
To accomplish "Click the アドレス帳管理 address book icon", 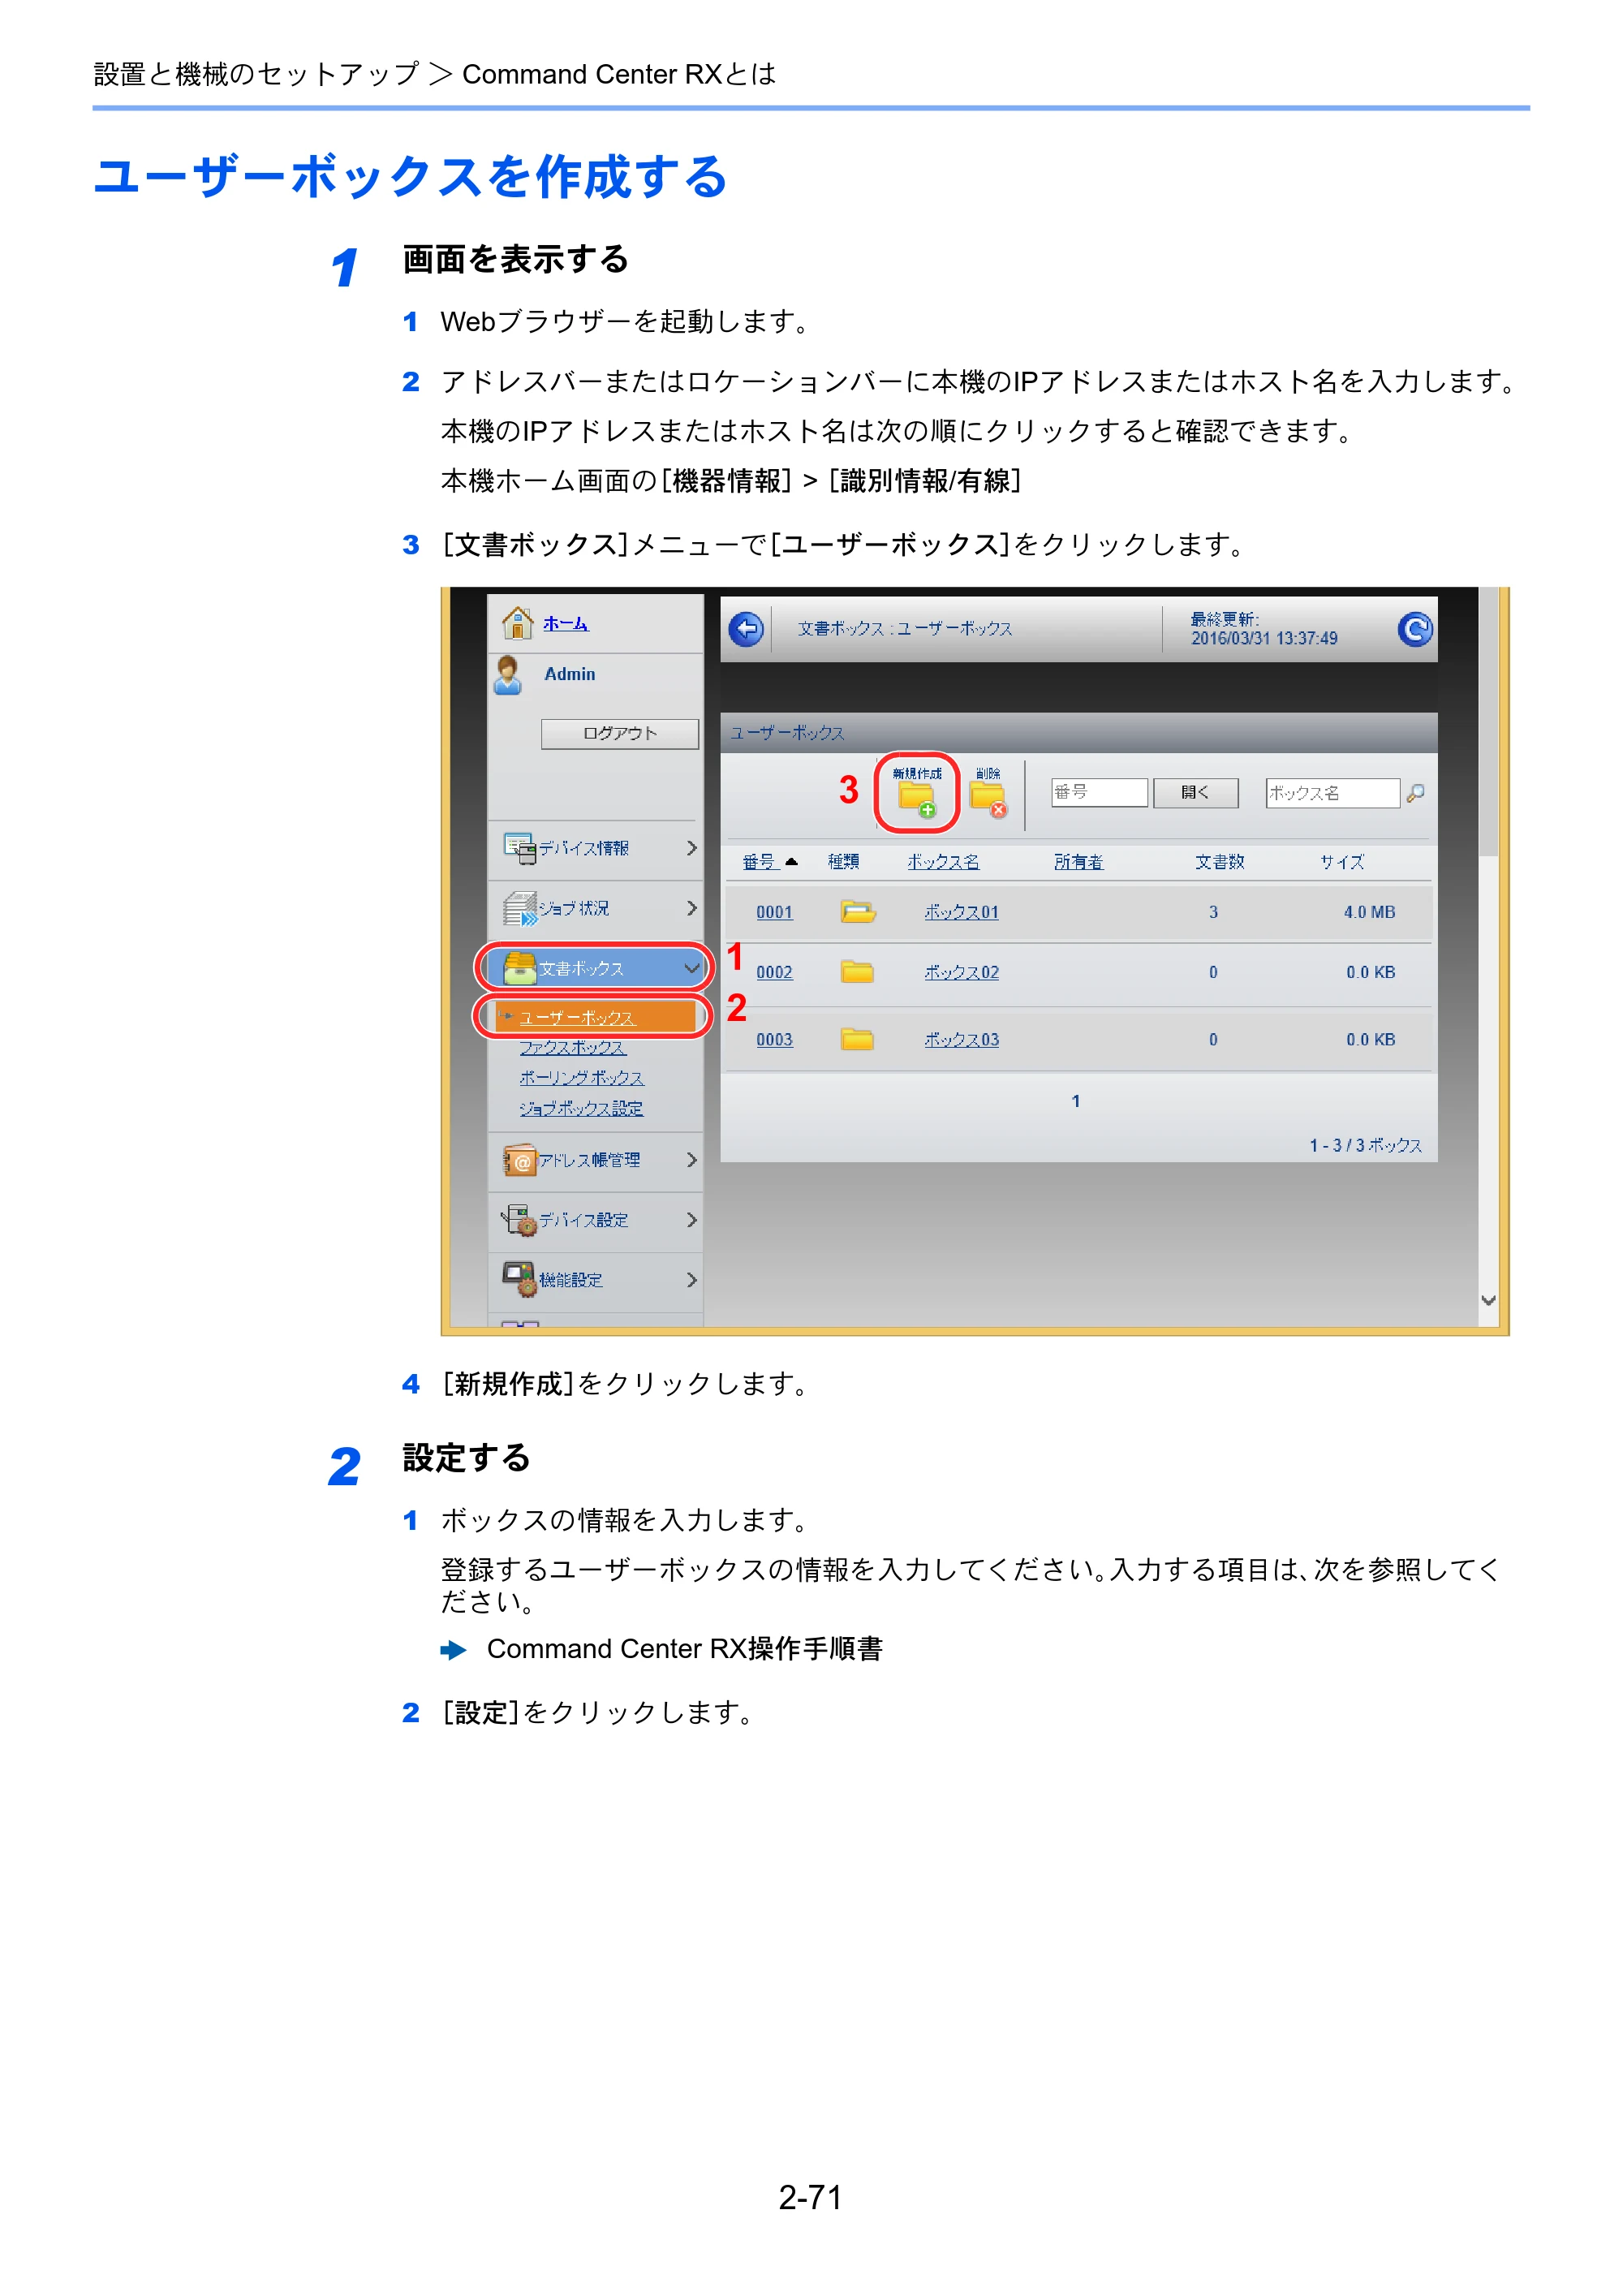I will (520, 1160).
